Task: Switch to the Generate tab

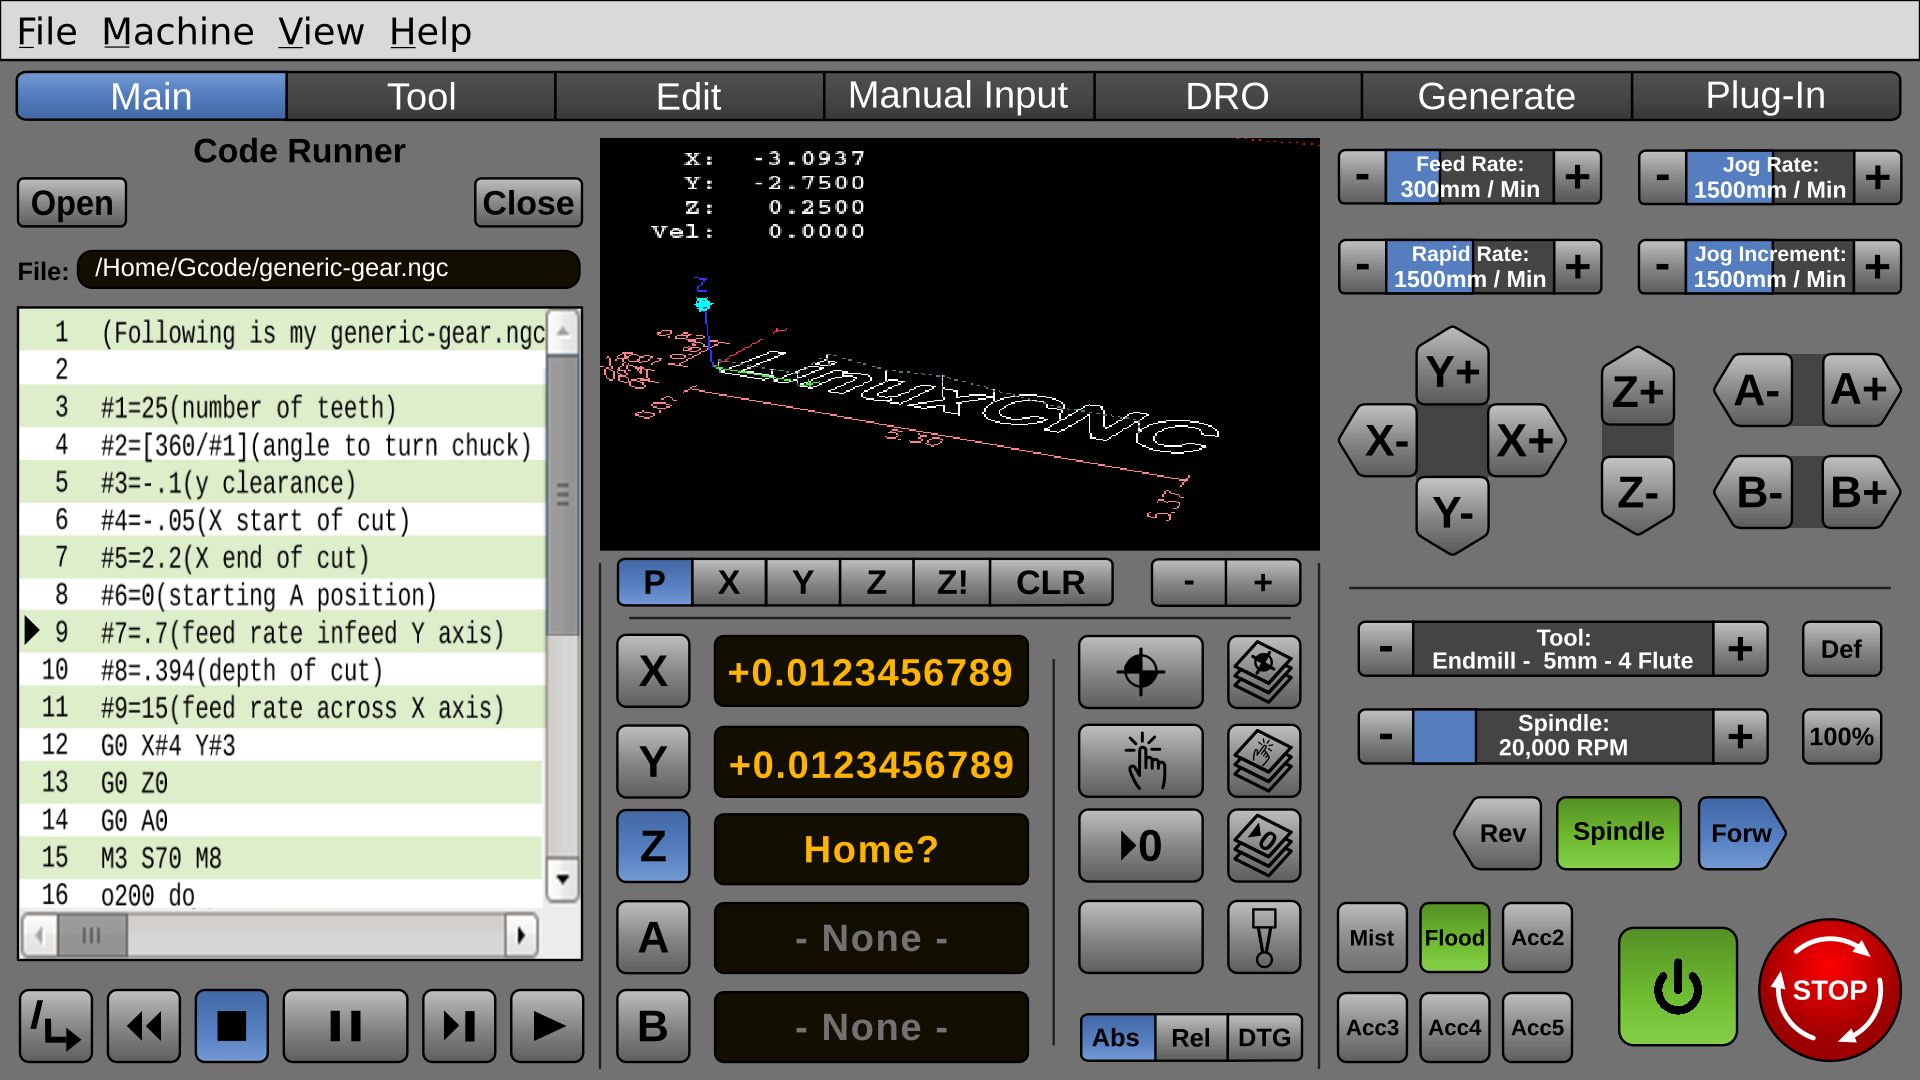Action: (1496, 96)
